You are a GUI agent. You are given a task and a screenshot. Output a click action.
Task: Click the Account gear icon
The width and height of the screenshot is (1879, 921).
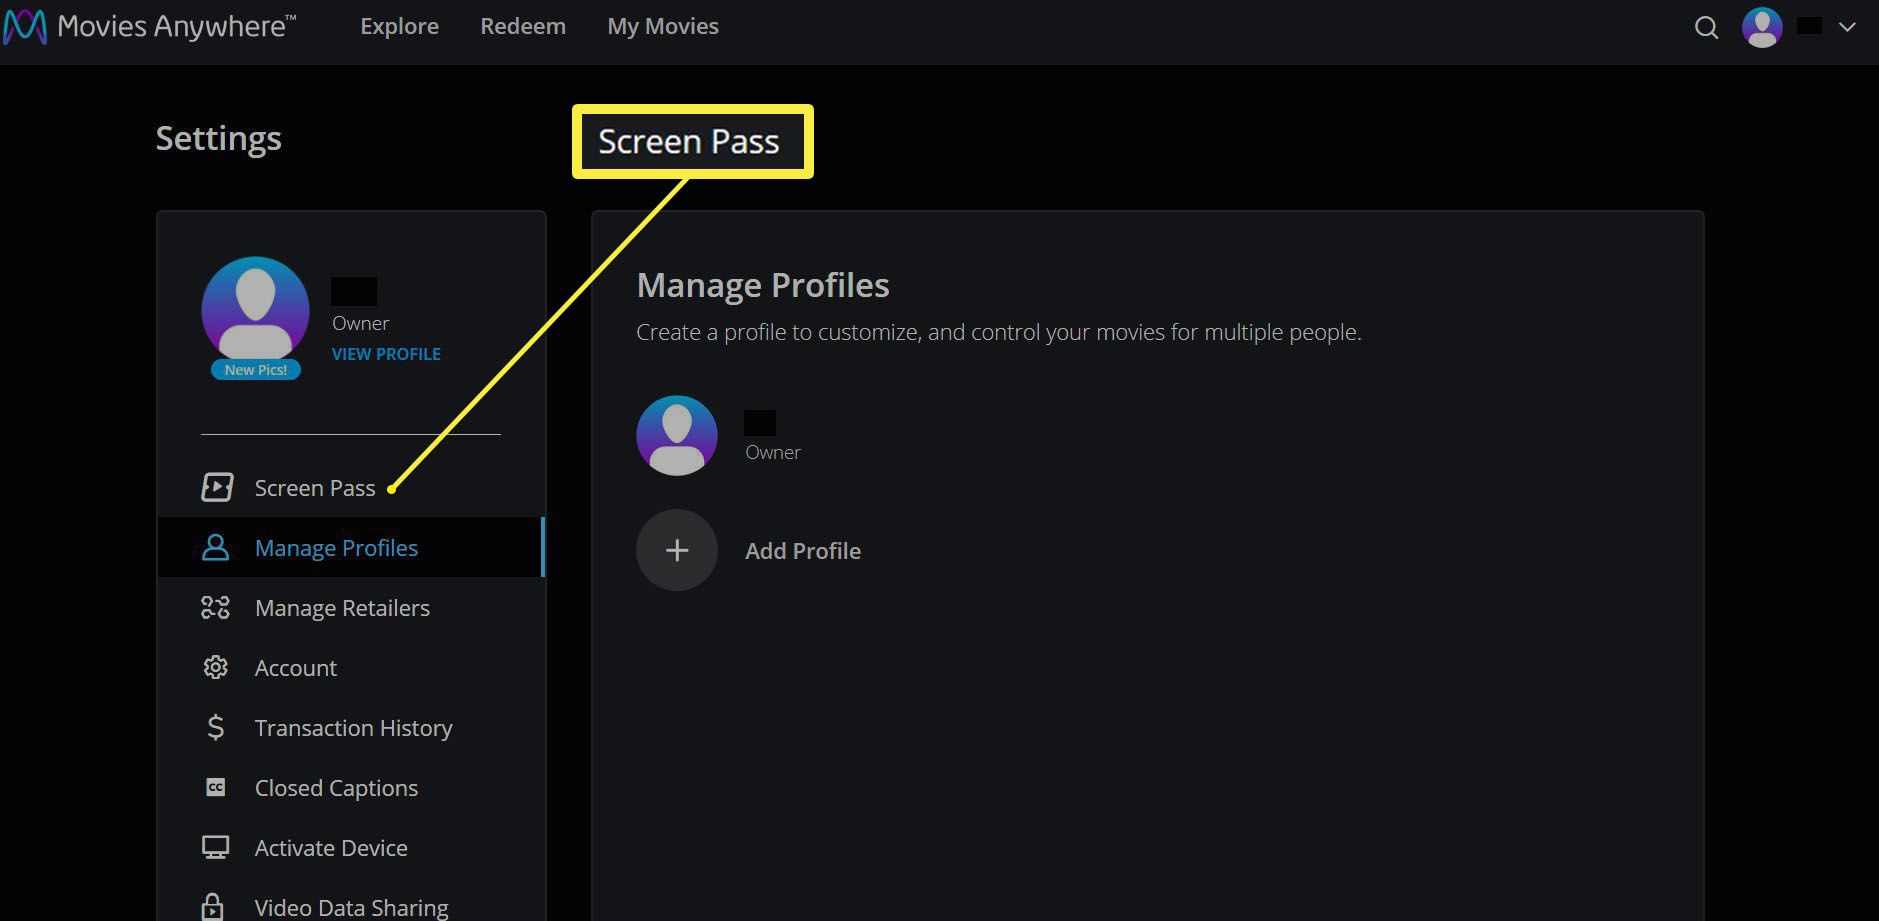215,667
